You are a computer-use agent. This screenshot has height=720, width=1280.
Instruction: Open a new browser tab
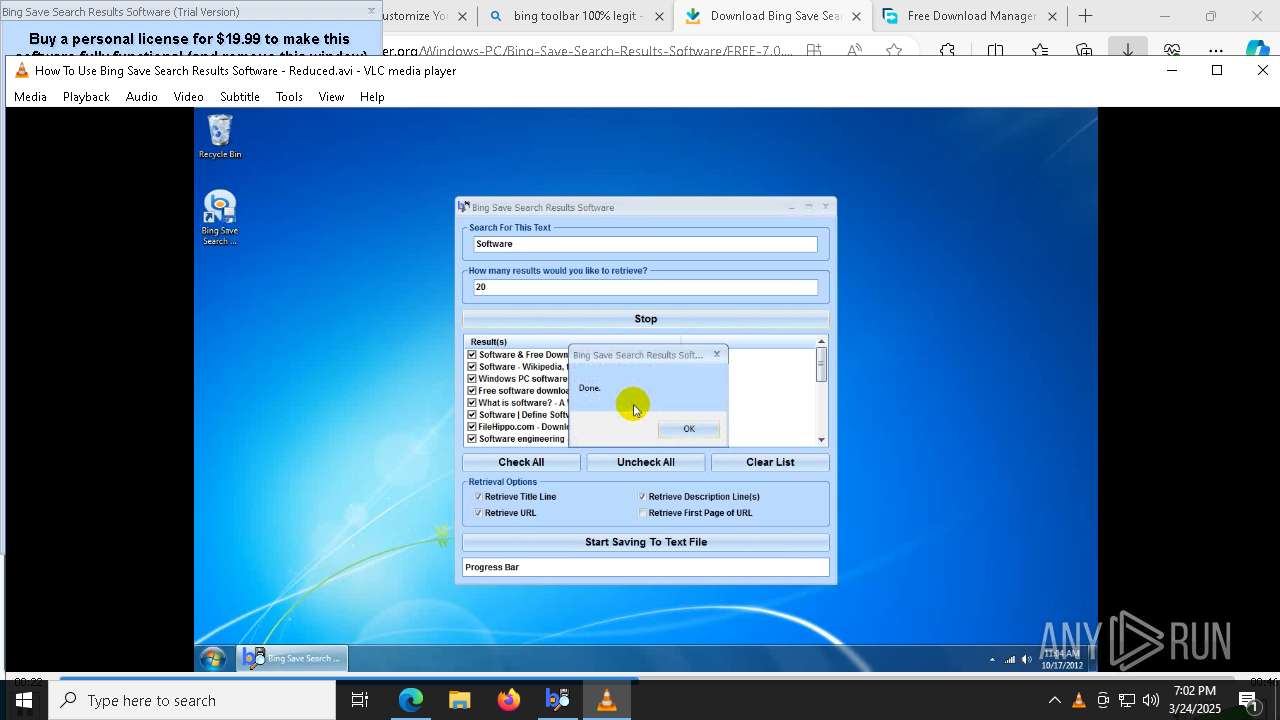click(1085, 16)
